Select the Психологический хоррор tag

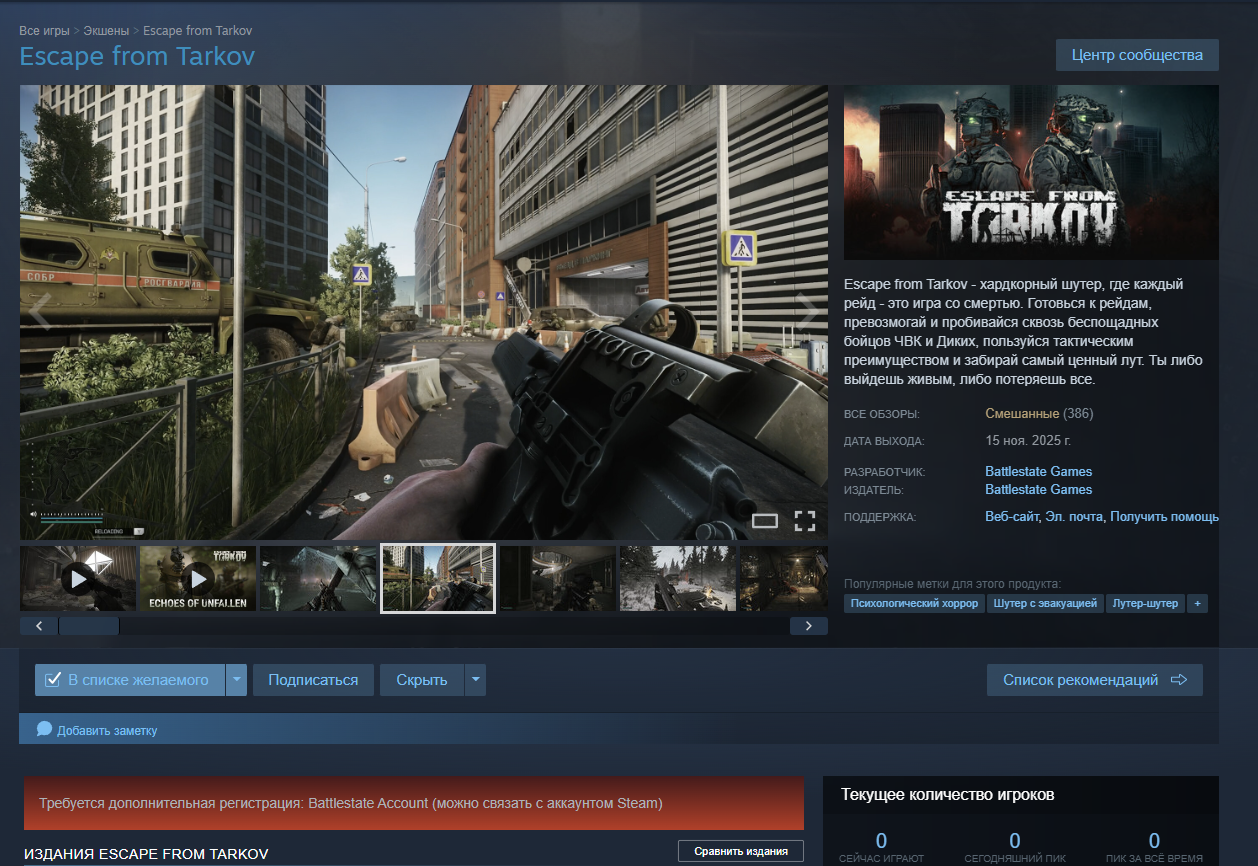tap(914, 603)
